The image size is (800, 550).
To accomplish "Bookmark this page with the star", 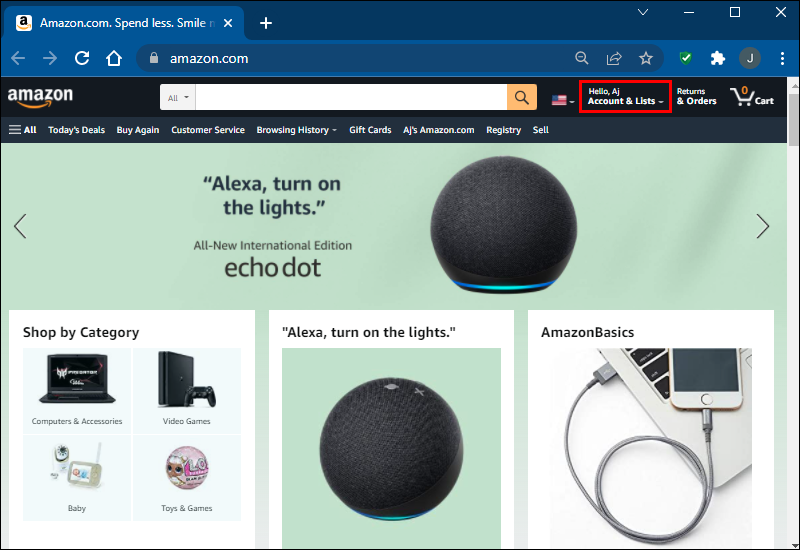I will pos(646,58).
